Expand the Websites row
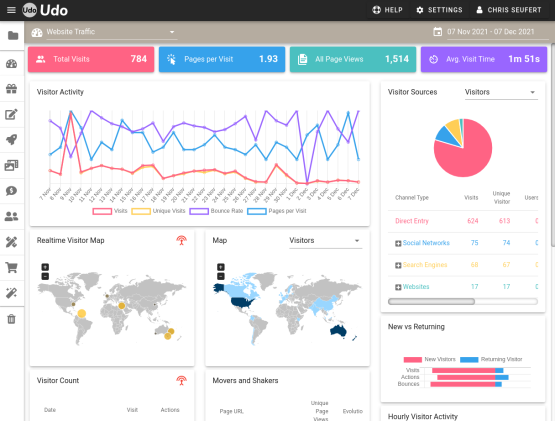 tap(398, 287)
